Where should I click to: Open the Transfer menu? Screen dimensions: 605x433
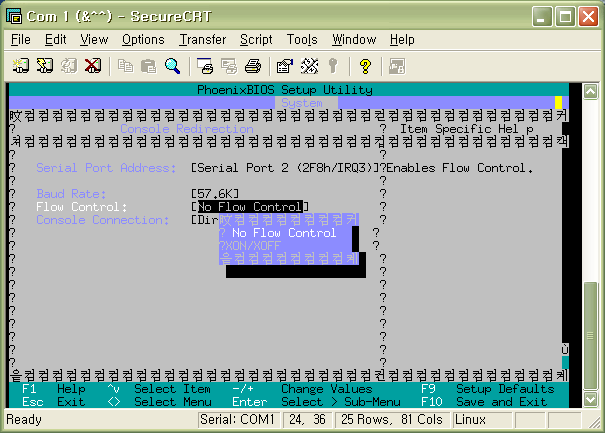pyautogui.click(x=203, y=40)
